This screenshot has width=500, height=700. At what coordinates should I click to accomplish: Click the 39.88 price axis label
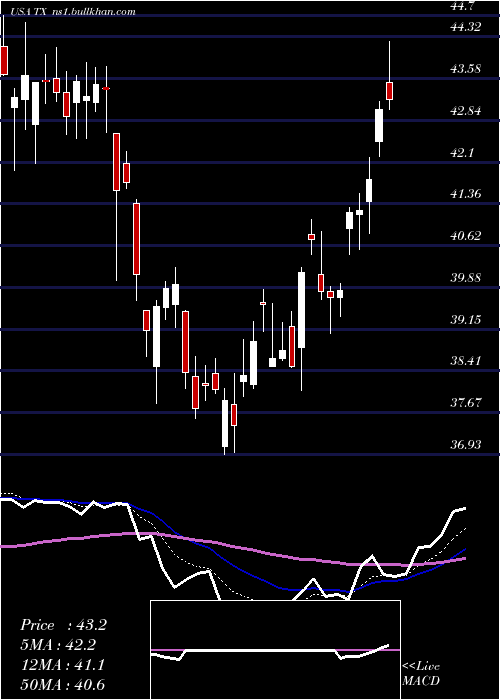click(x=467, y=278)
